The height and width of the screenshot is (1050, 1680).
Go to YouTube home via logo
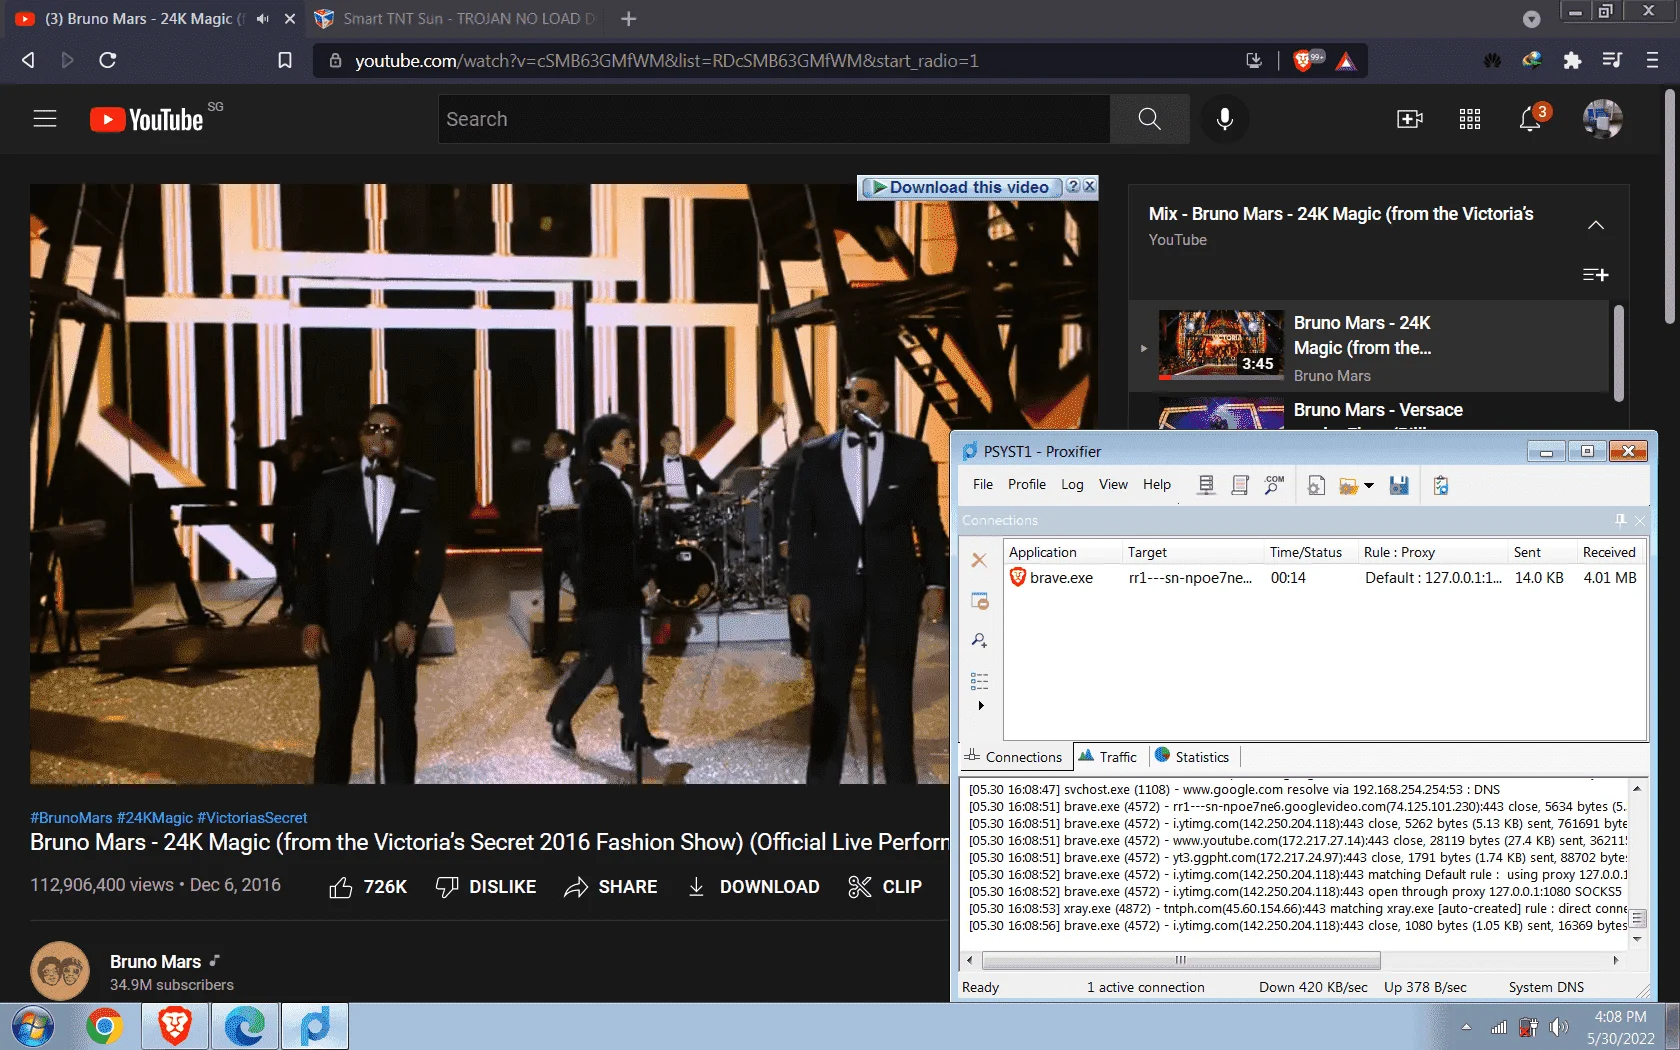pyautogui.click(x=147, y=120)
